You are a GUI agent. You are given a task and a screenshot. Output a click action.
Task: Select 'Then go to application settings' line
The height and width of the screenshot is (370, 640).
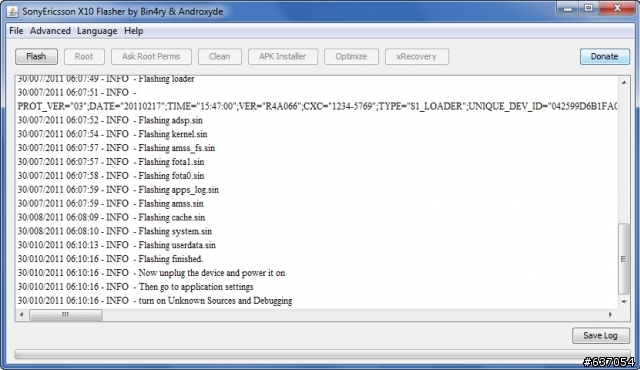click(x=135, y=287)
